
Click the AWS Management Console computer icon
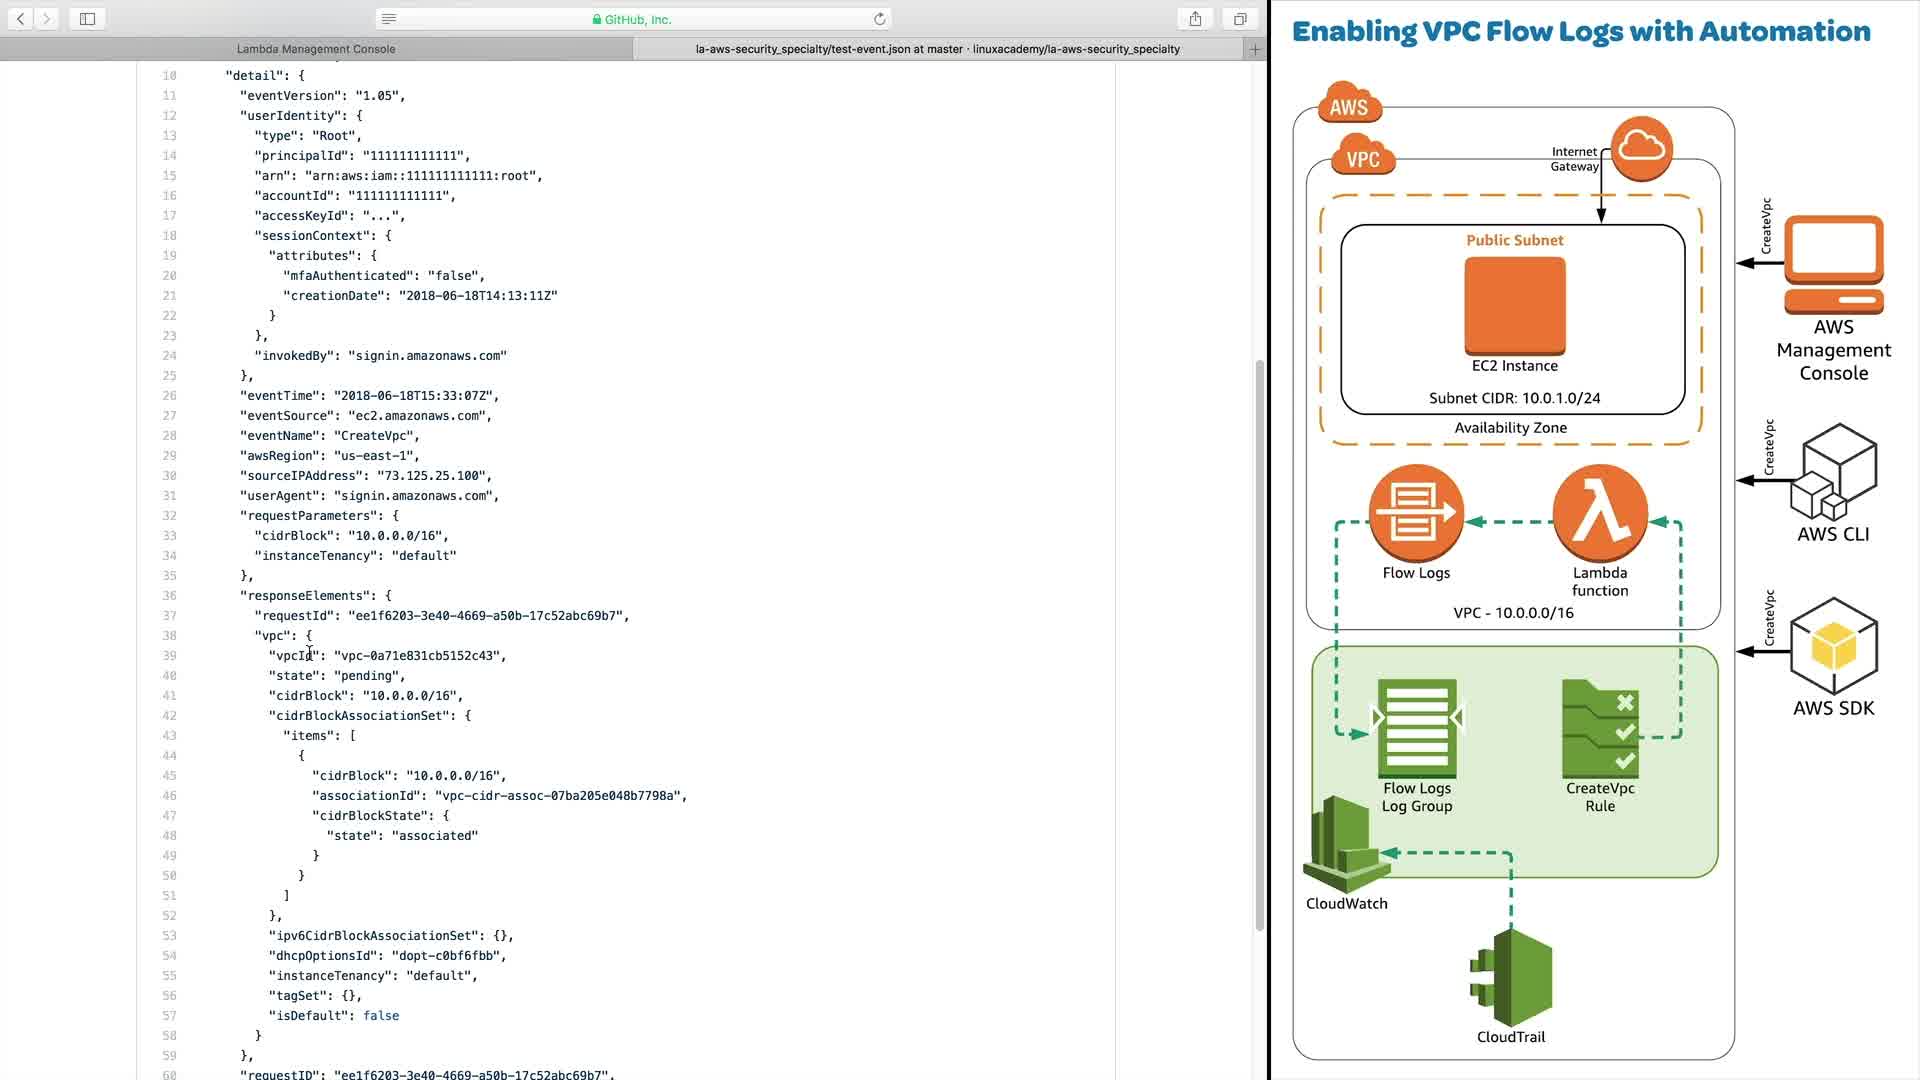click(1833, 264)
